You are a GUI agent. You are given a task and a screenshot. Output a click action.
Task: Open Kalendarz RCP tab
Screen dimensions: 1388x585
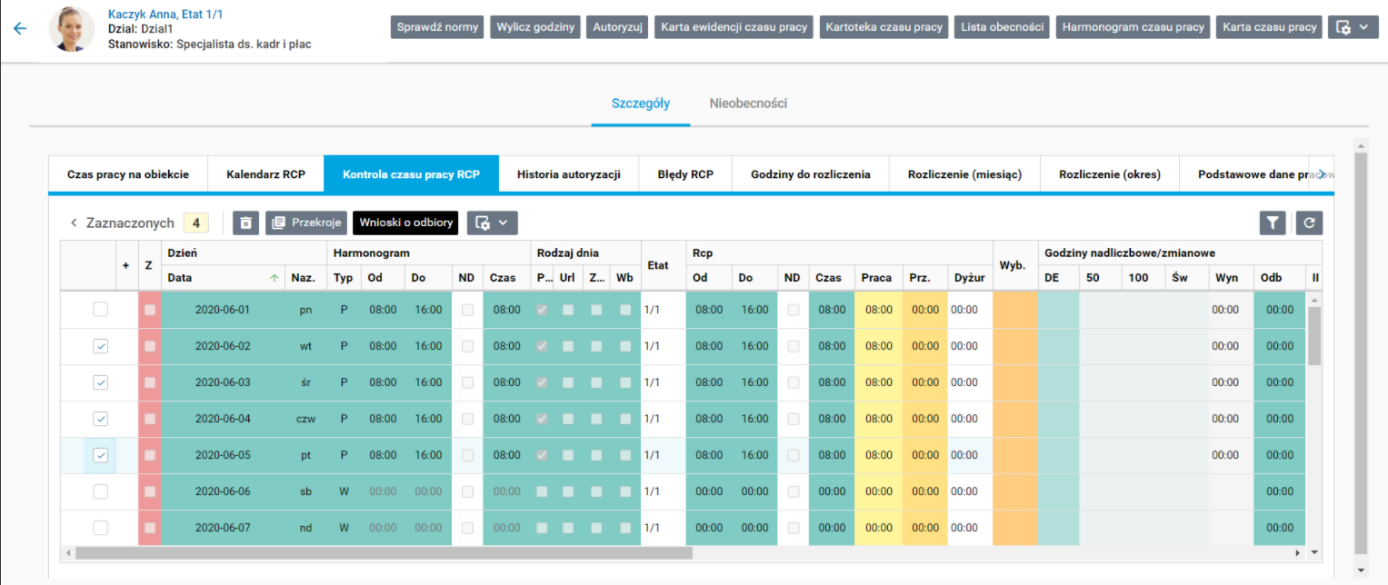(x=266, y=174)
